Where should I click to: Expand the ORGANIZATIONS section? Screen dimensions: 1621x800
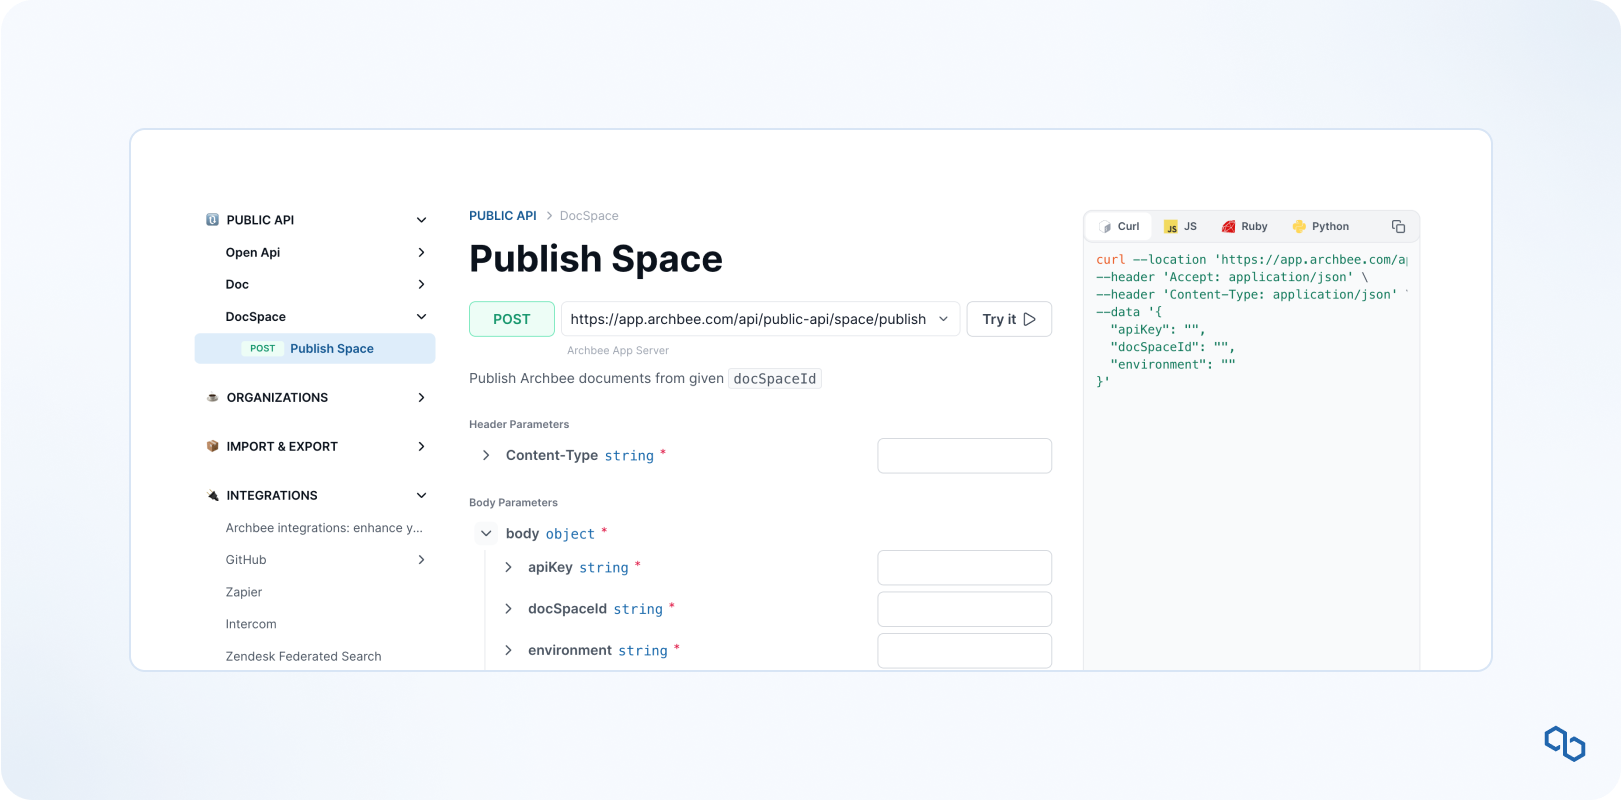(422, 398)
